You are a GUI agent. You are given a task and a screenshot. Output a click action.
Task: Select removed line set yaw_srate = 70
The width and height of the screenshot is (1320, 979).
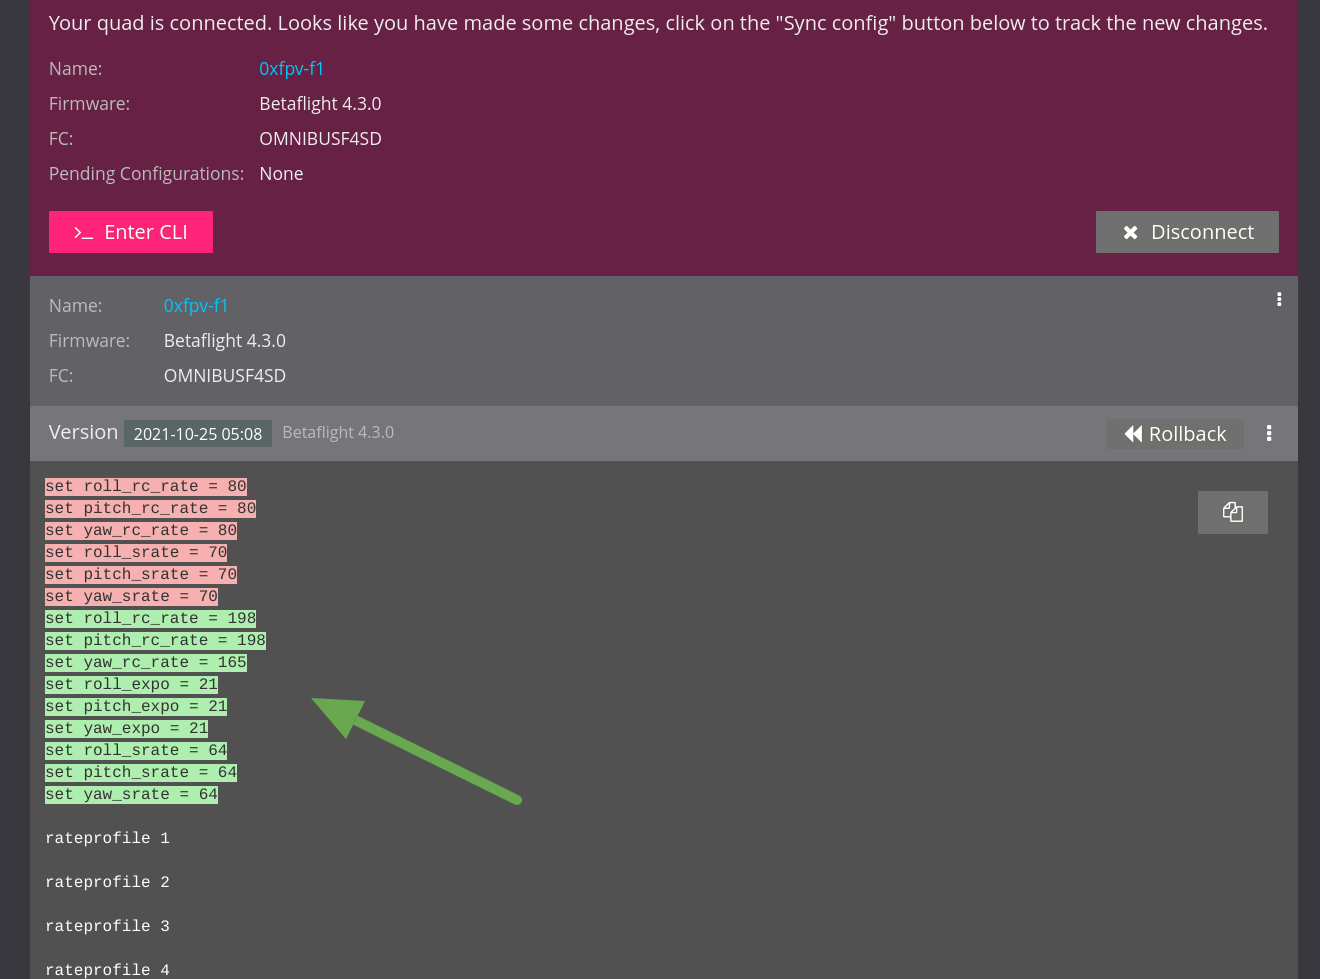[x=131, y=597]
